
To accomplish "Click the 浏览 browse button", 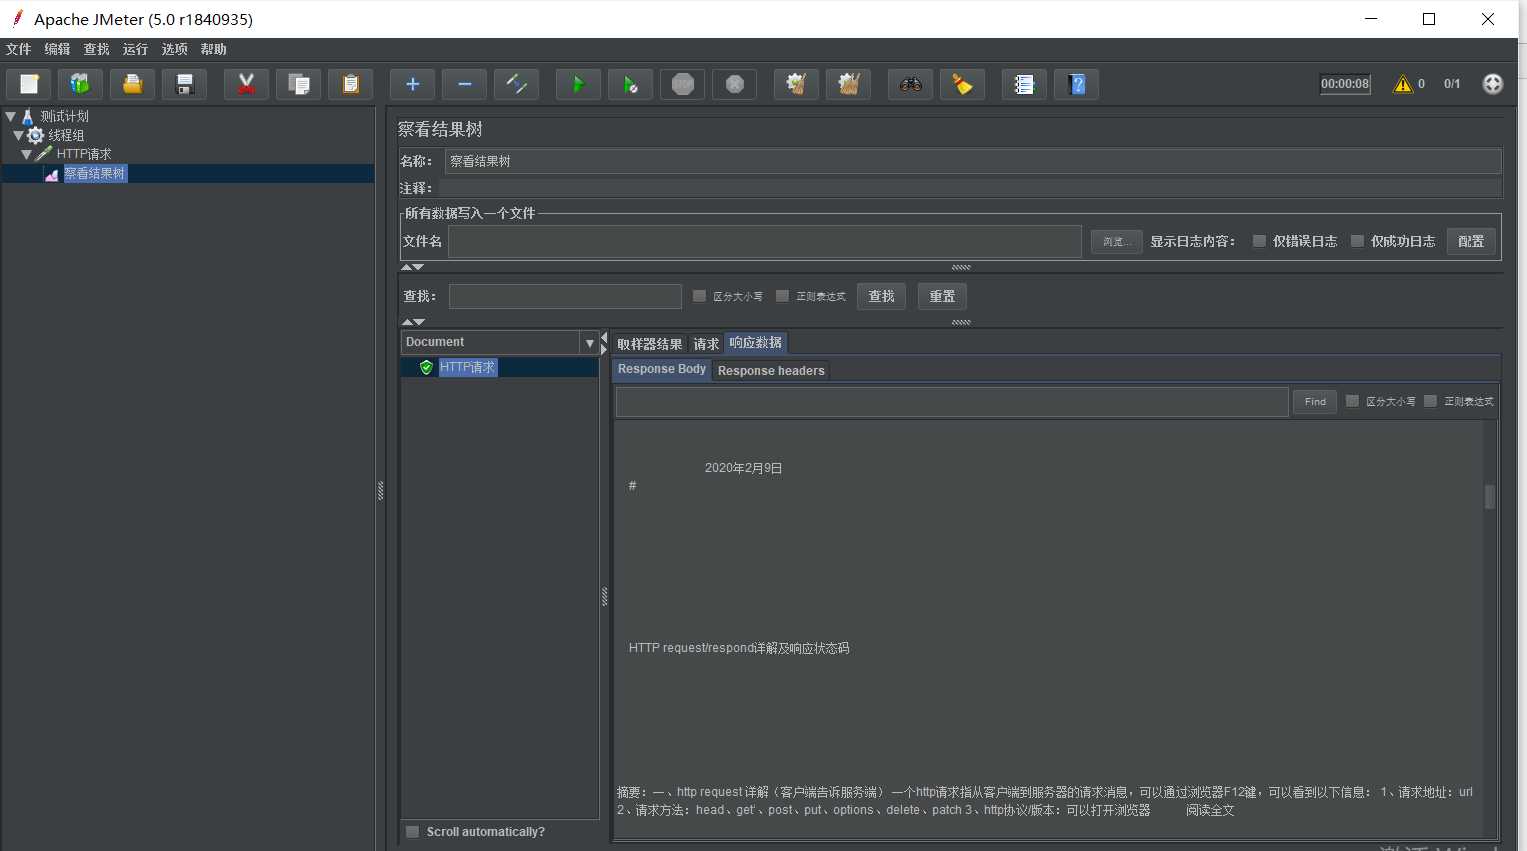I will tap(1116, 242).
